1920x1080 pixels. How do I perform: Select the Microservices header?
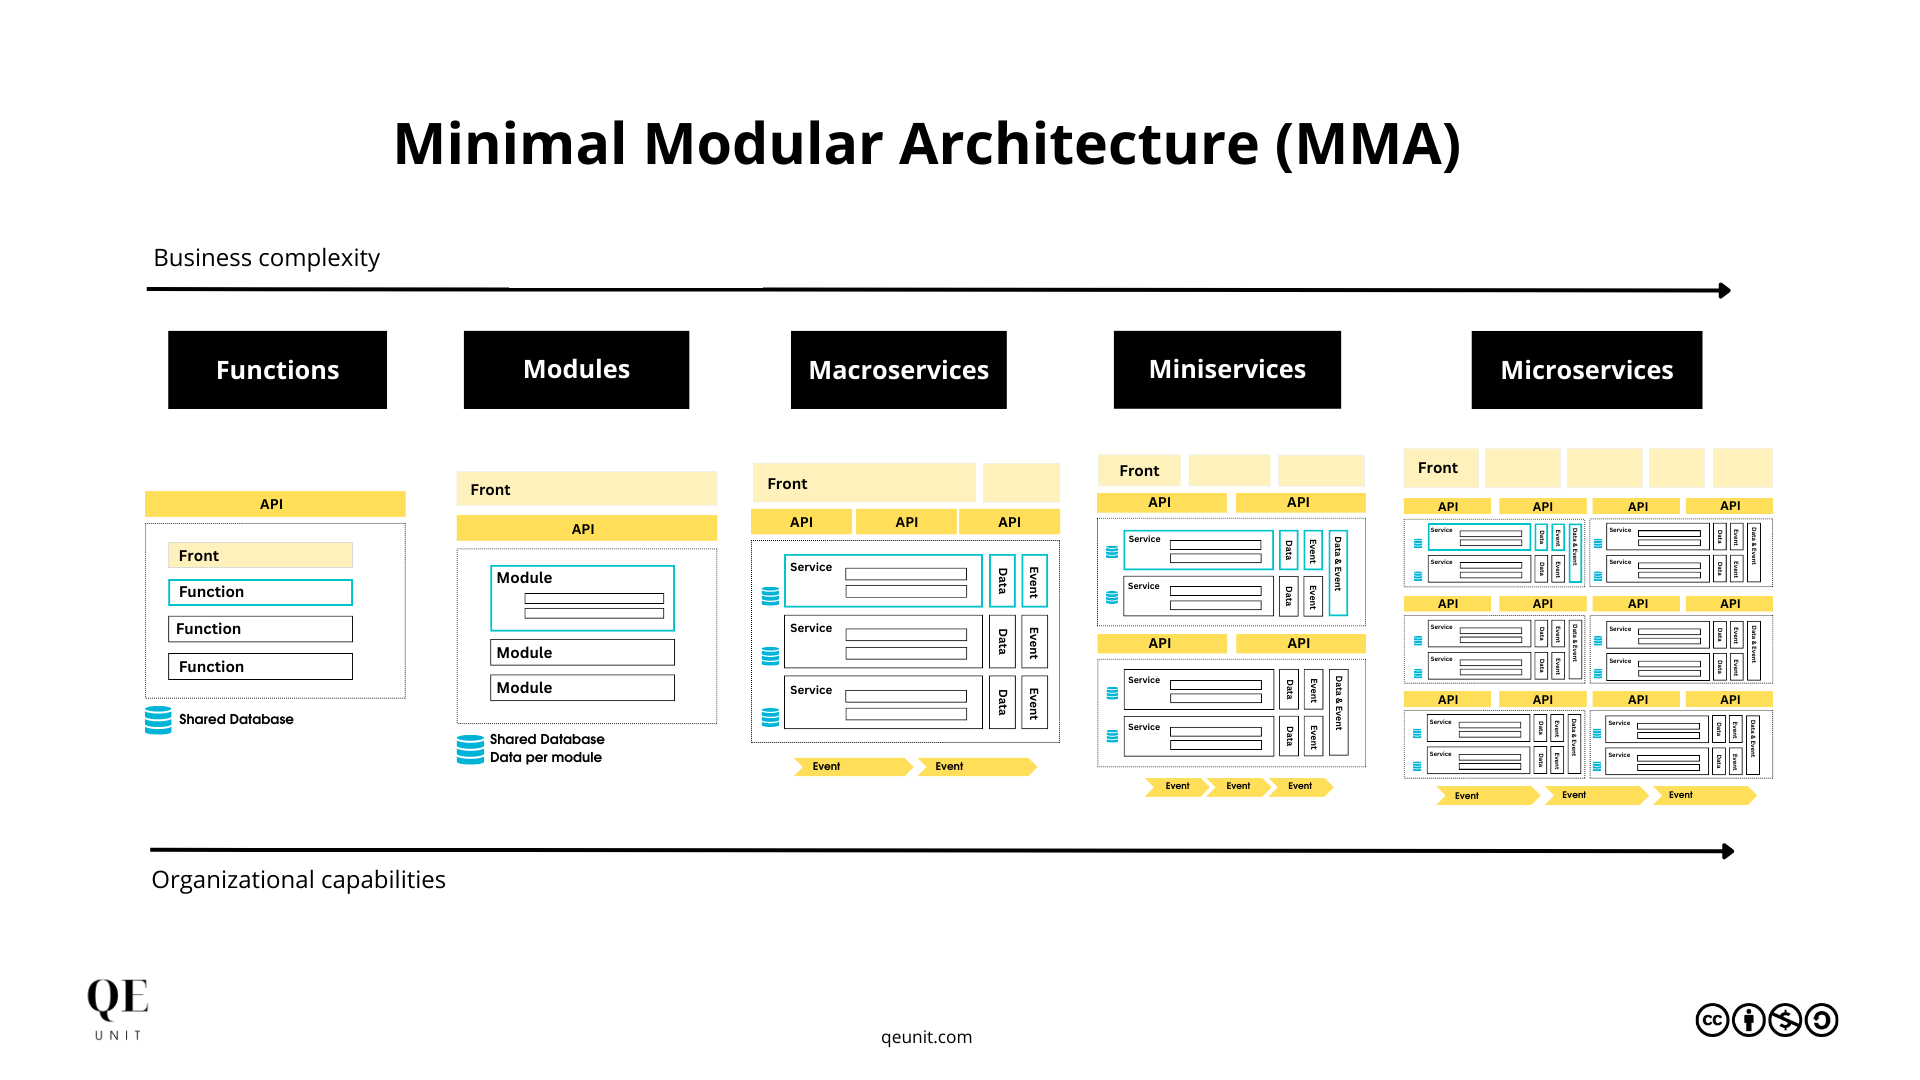[x=1586, y=370]
